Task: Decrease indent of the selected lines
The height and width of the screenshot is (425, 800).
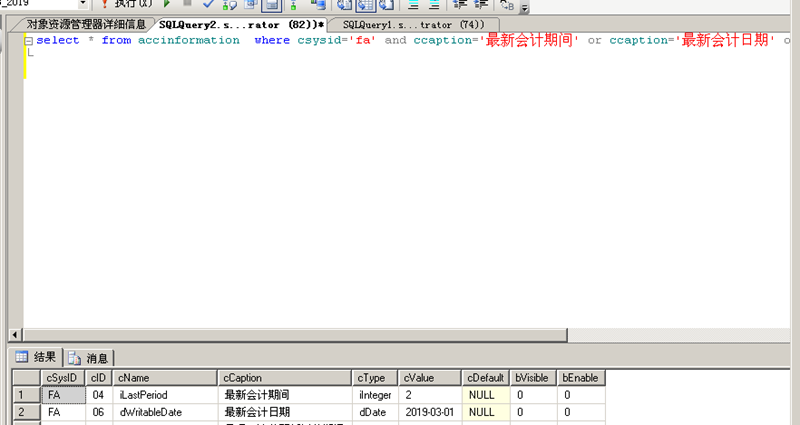Action: tap(460, 5)
